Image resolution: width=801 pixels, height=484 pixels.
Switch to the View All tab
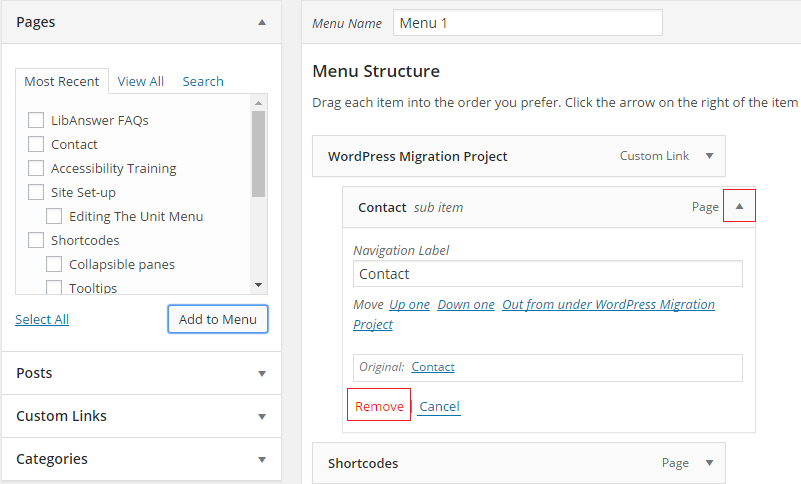point(140,82)
